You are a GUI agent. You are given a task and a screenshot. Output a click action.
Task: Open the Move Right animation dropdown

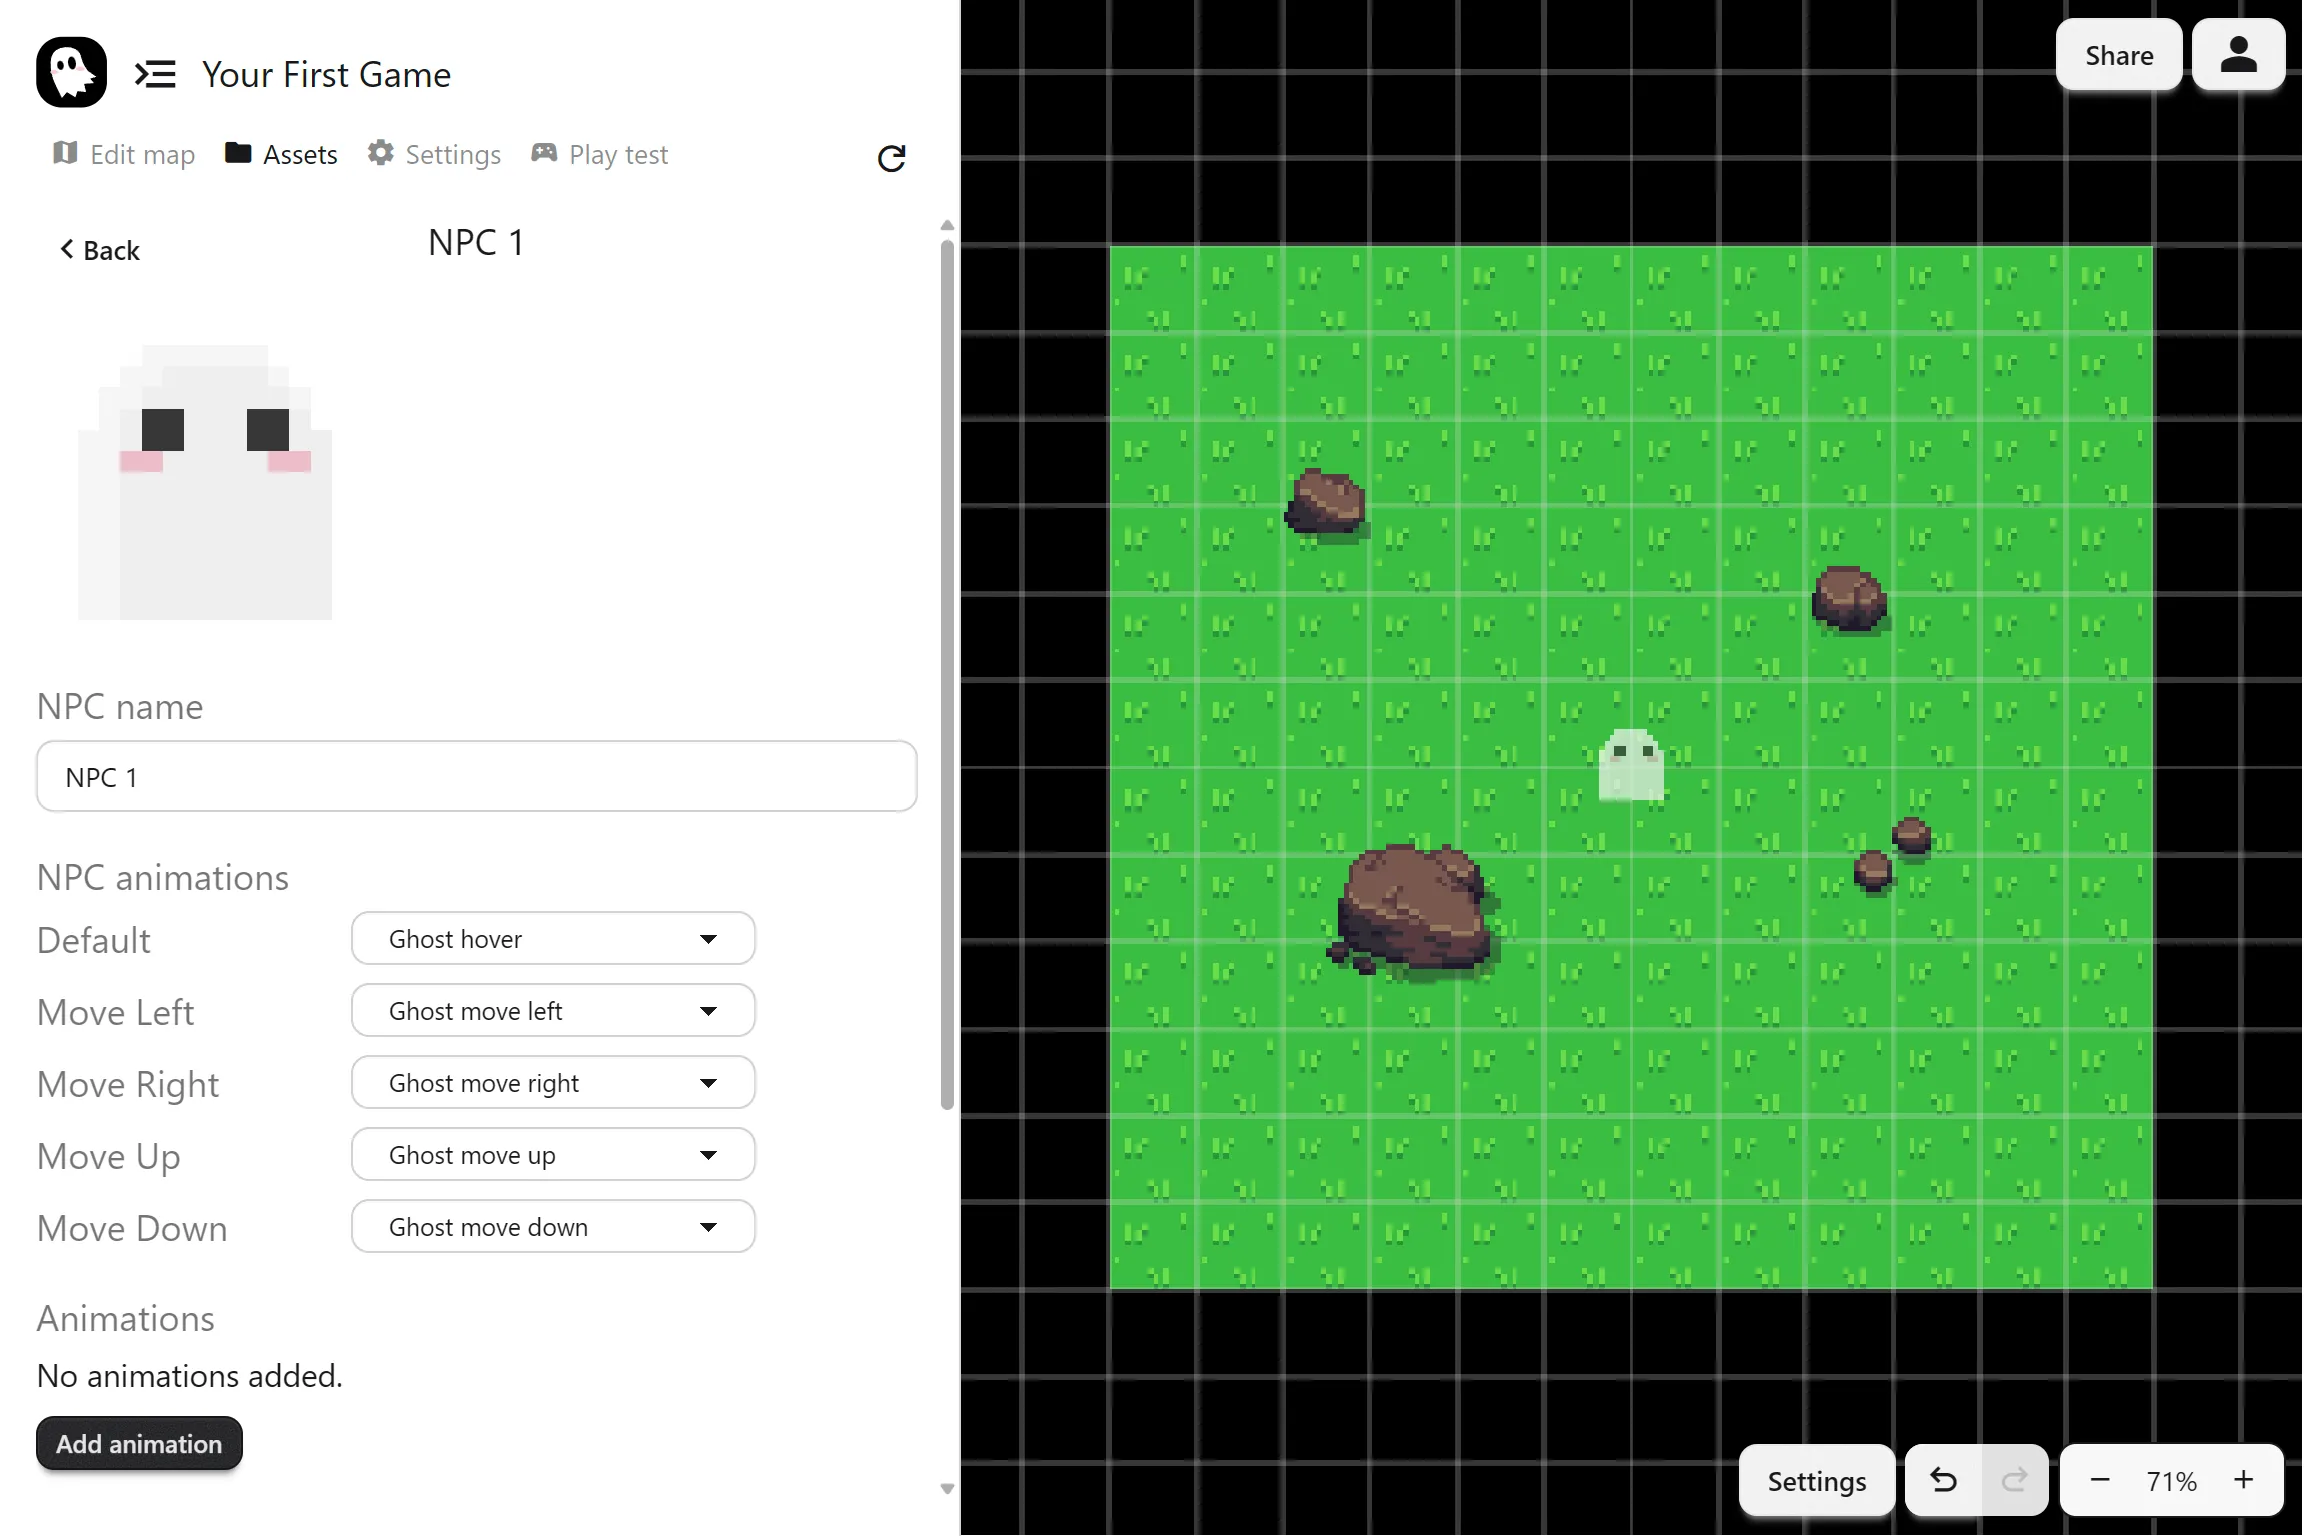tap(553, 1083)
